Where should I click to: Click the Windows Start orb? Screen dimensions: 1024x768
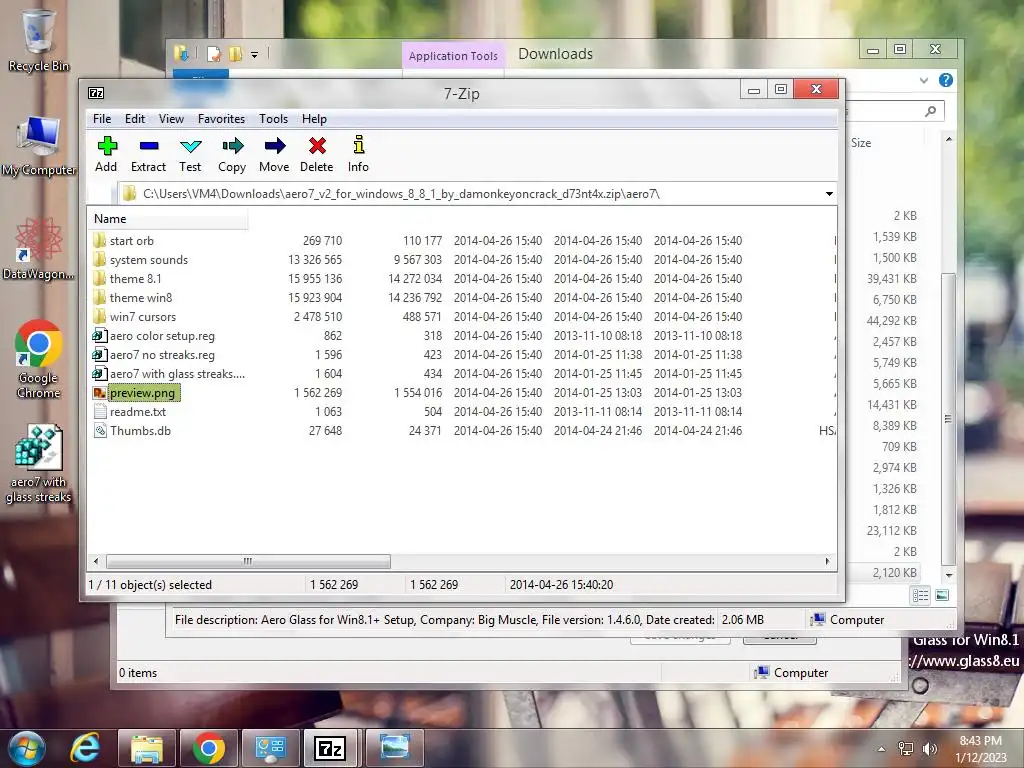tap(27, 748)
